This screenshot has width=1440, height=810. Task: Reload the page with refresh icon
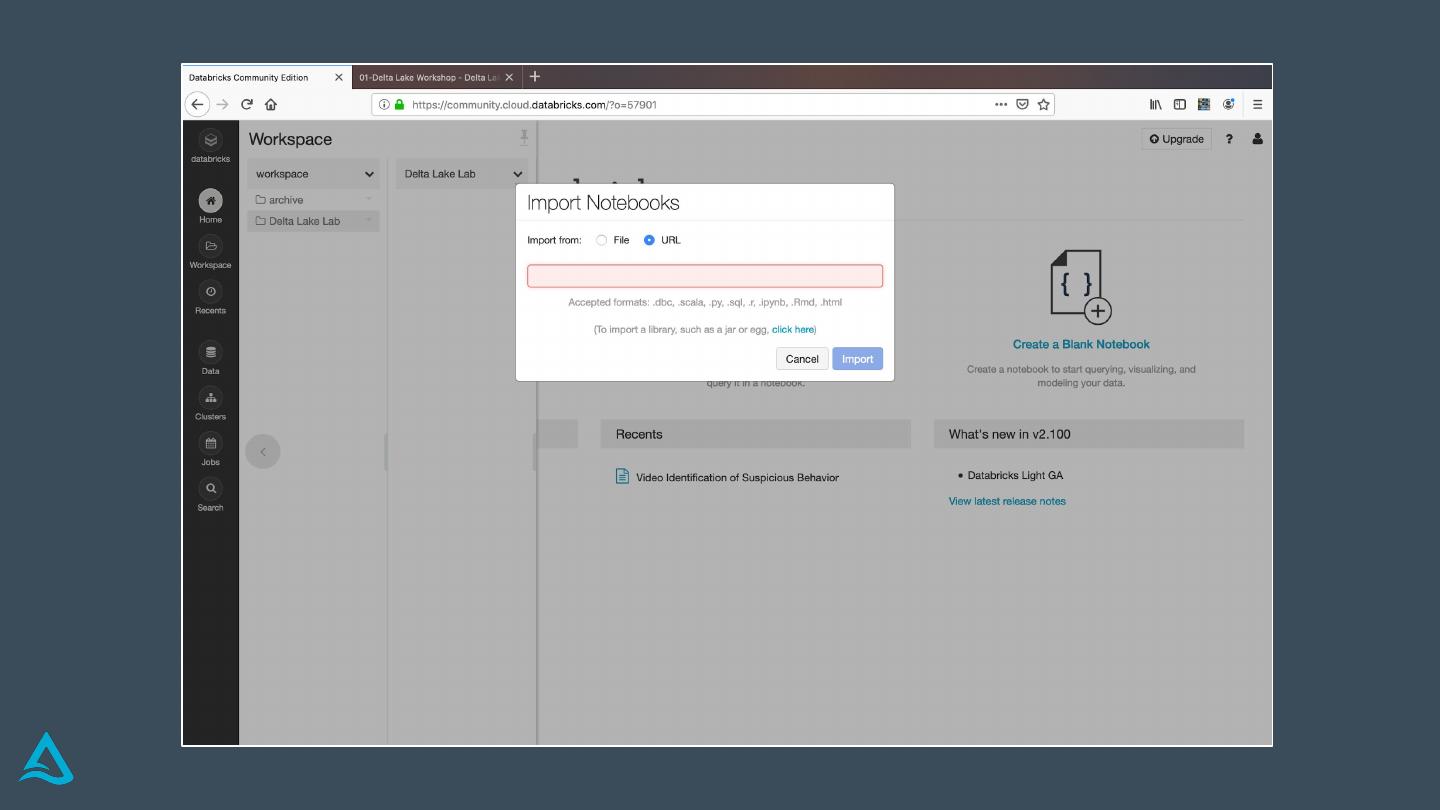[247, 104]
